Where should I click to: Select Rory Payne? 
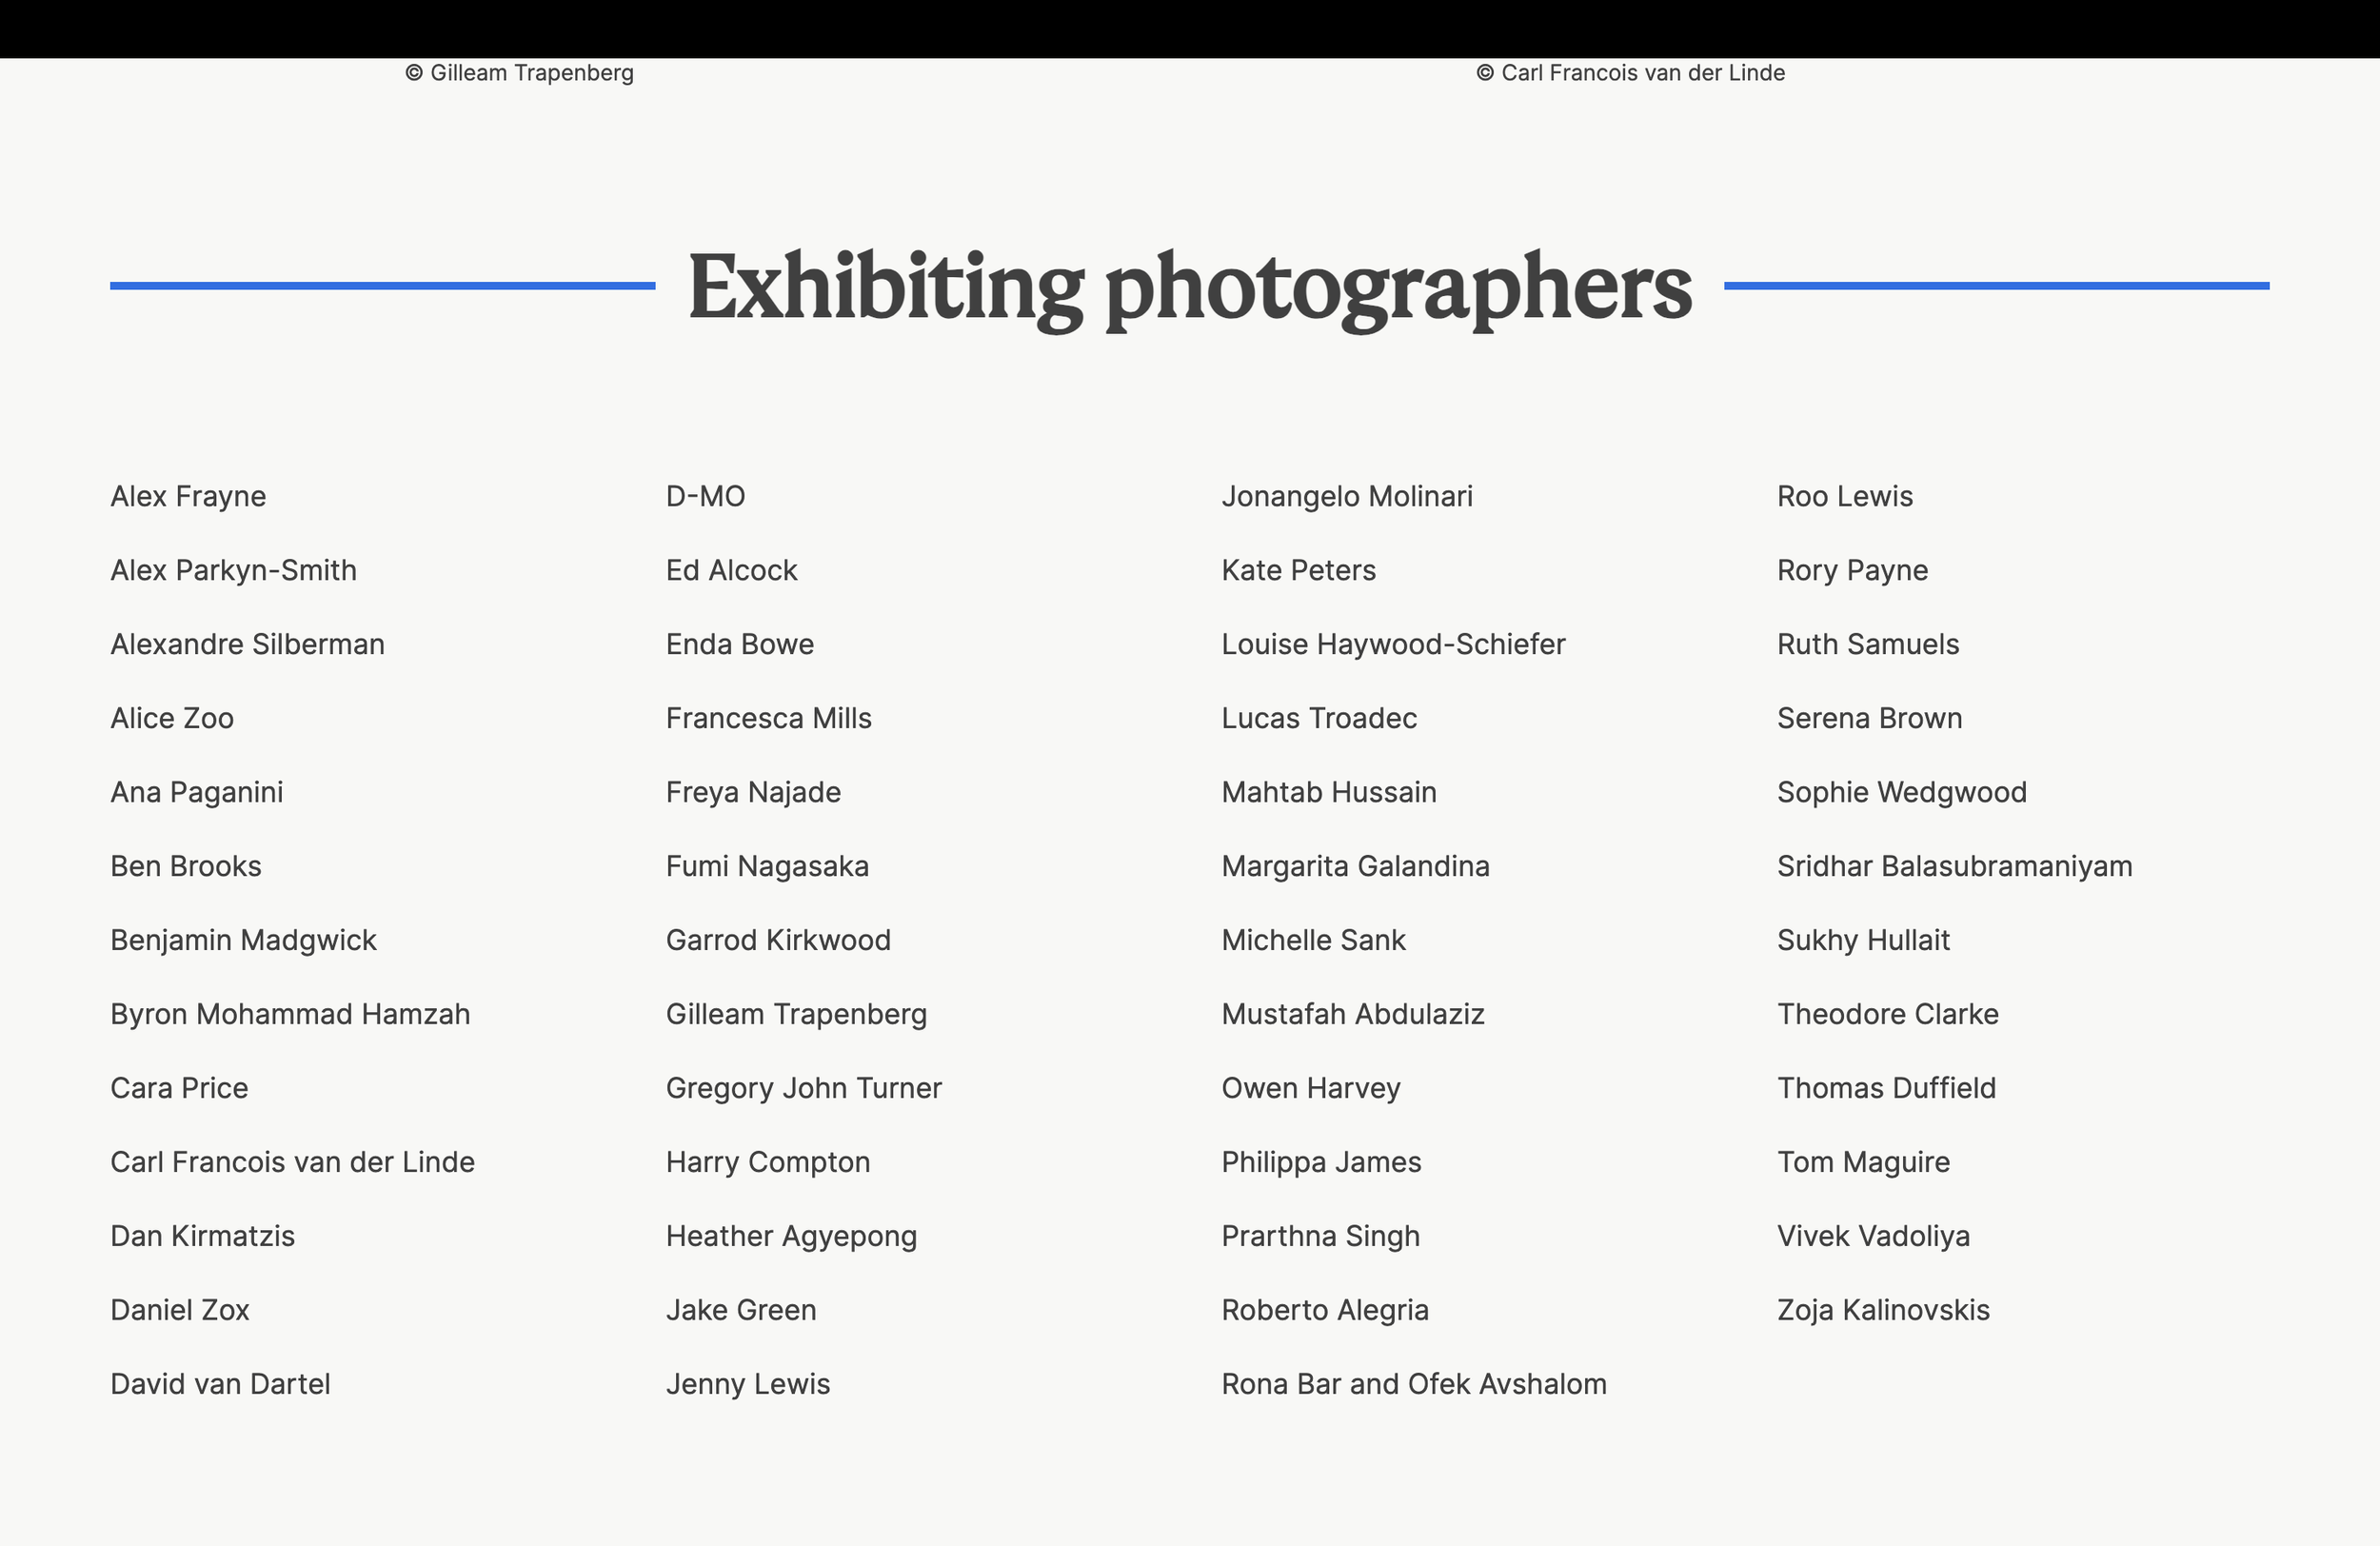[1852, 571]
